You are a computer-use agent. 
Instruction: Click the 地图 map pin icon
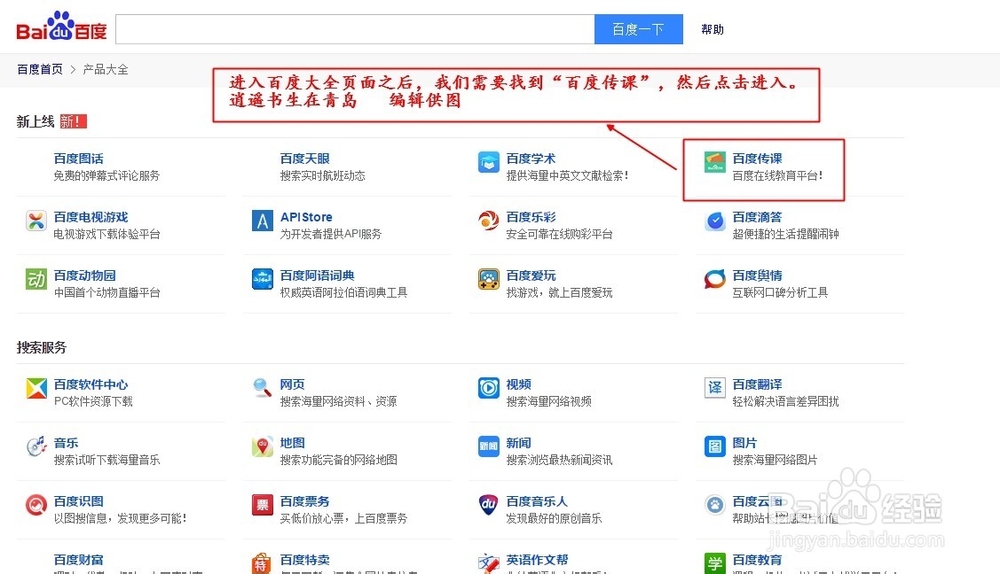click(x=263, y=446)
